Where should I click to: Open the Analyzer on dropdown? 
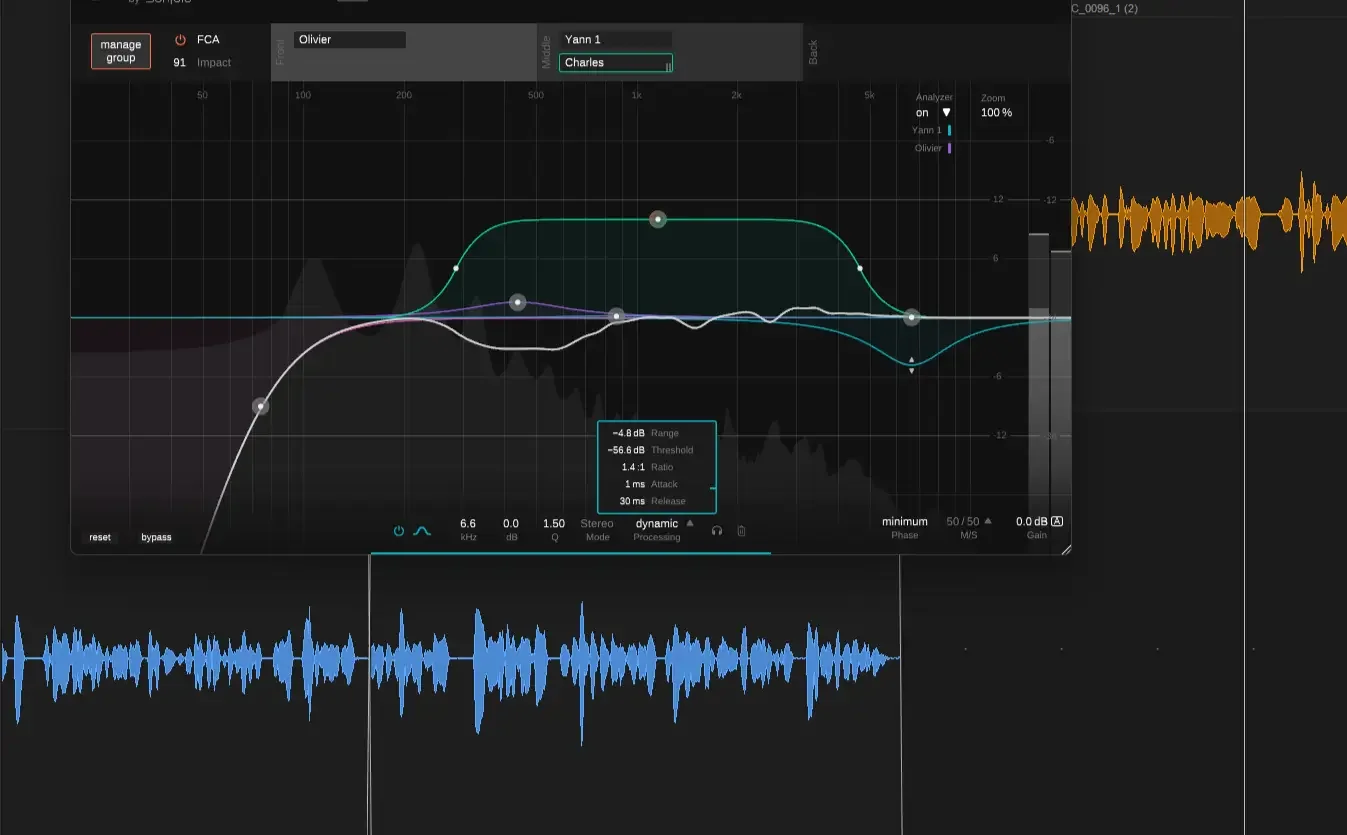point(934,113)
